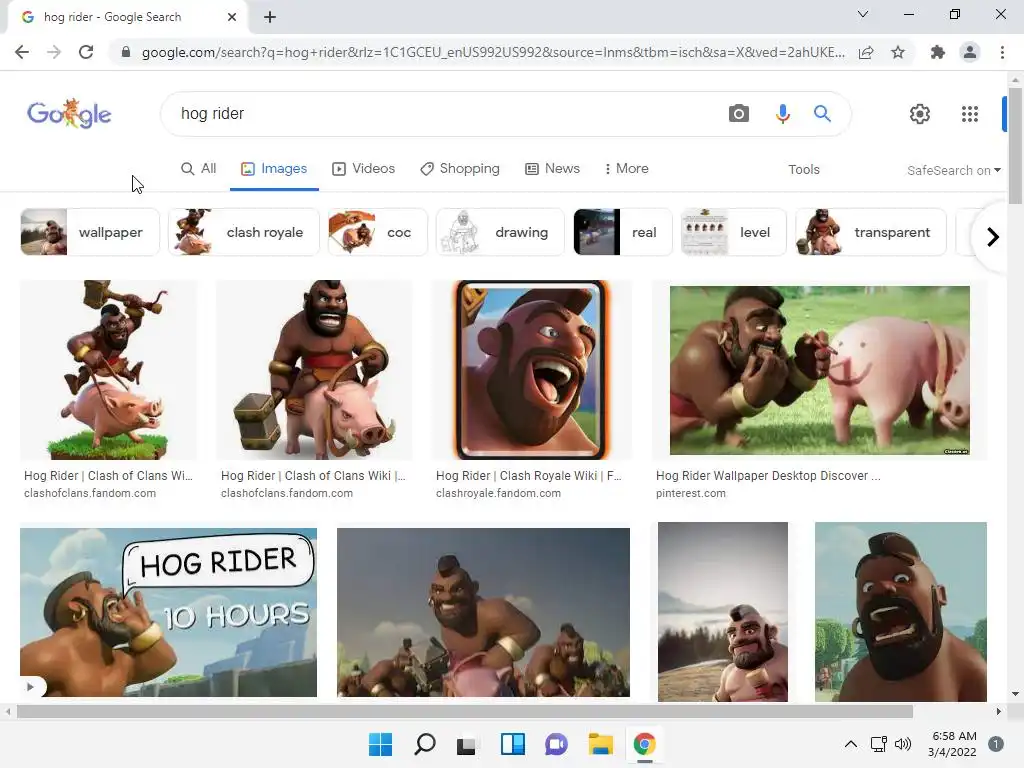
Task: Open Google quick settings gear
Action: pos(920,114)
